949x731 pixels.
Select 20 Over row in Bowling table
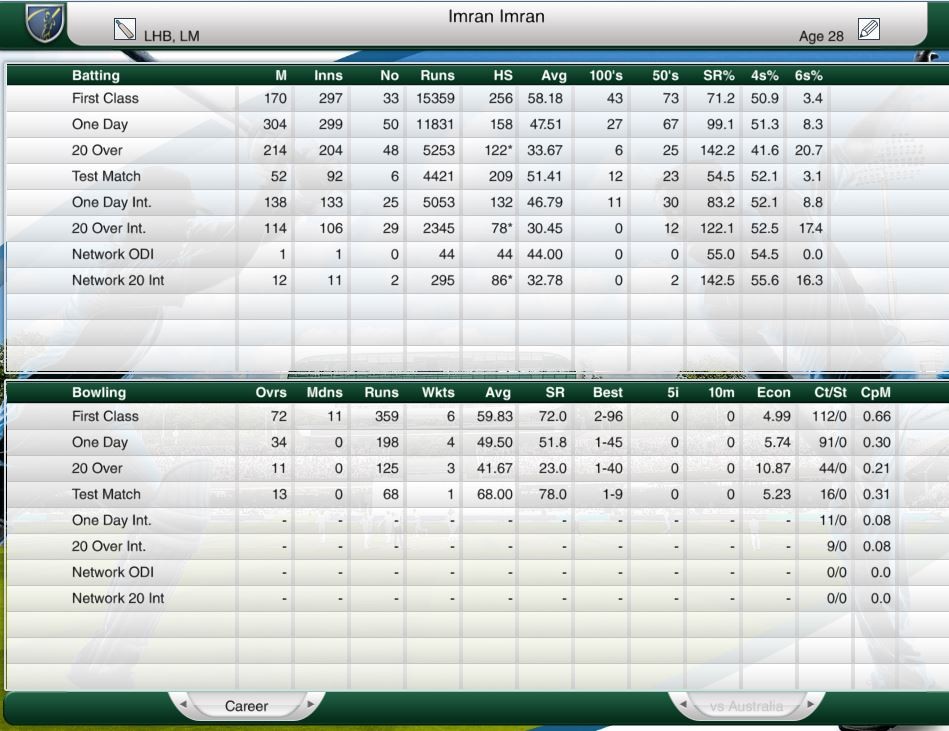(478, 468)
